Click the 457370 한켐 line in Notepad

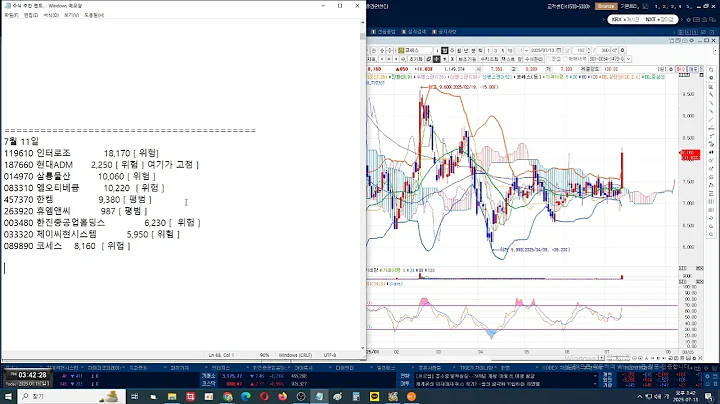point(78,199)
